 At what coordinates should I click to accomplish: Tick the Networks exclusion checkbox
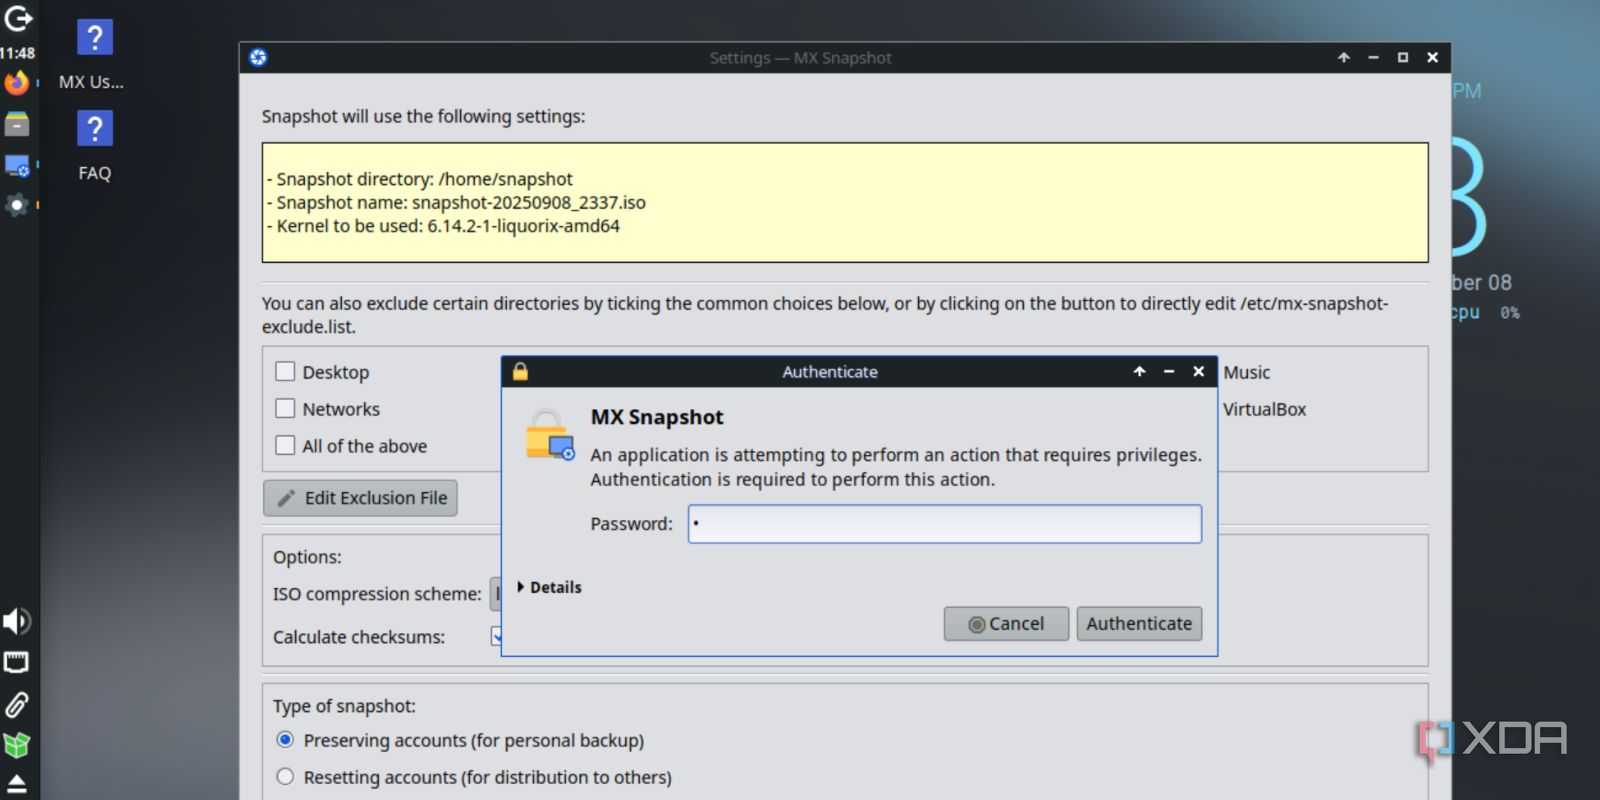[285, 409]
